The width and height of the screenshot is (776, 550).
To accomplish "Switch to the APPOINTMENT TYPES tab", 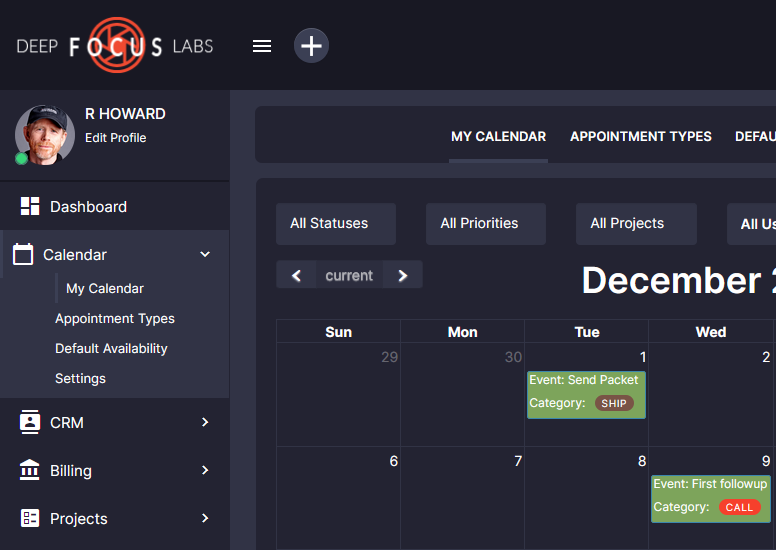I will point(640,136).
